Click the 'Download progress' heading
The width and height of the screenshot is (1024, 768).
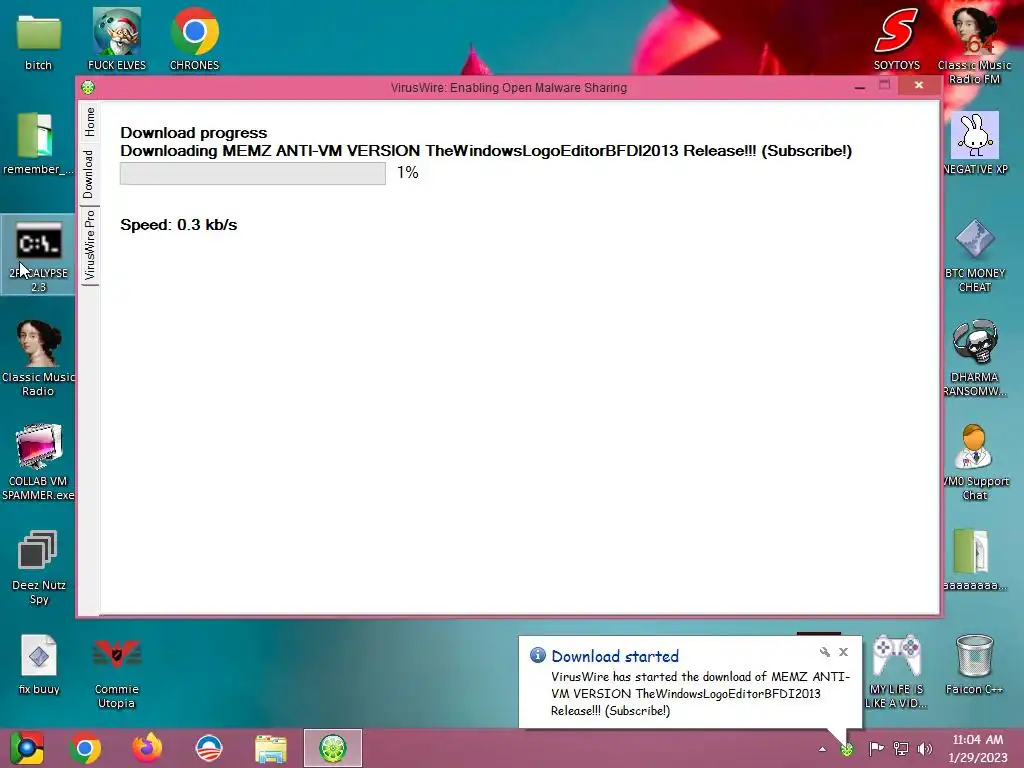[194, 133]
